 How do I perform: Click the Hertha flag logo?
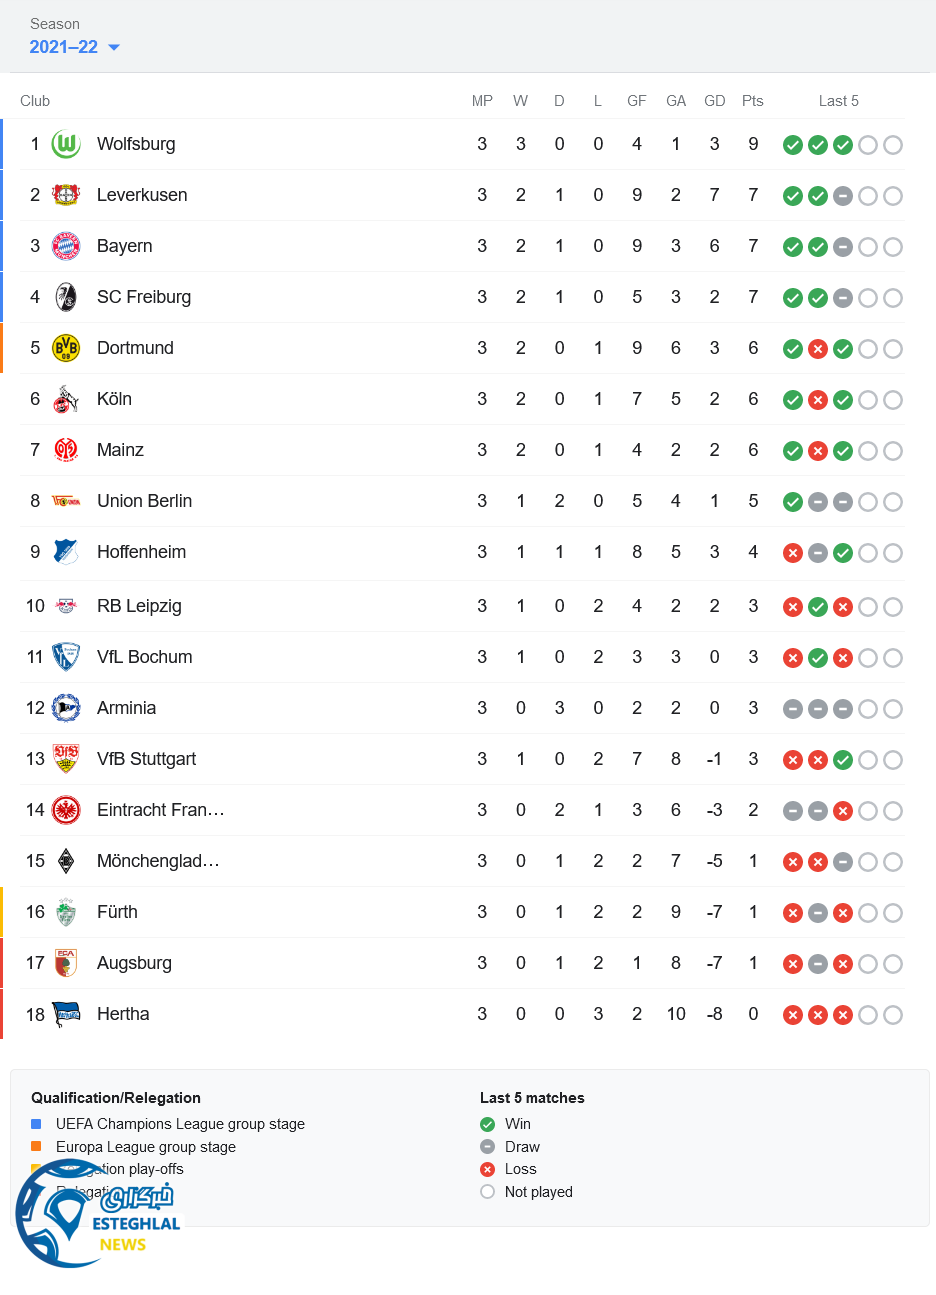66,1014
